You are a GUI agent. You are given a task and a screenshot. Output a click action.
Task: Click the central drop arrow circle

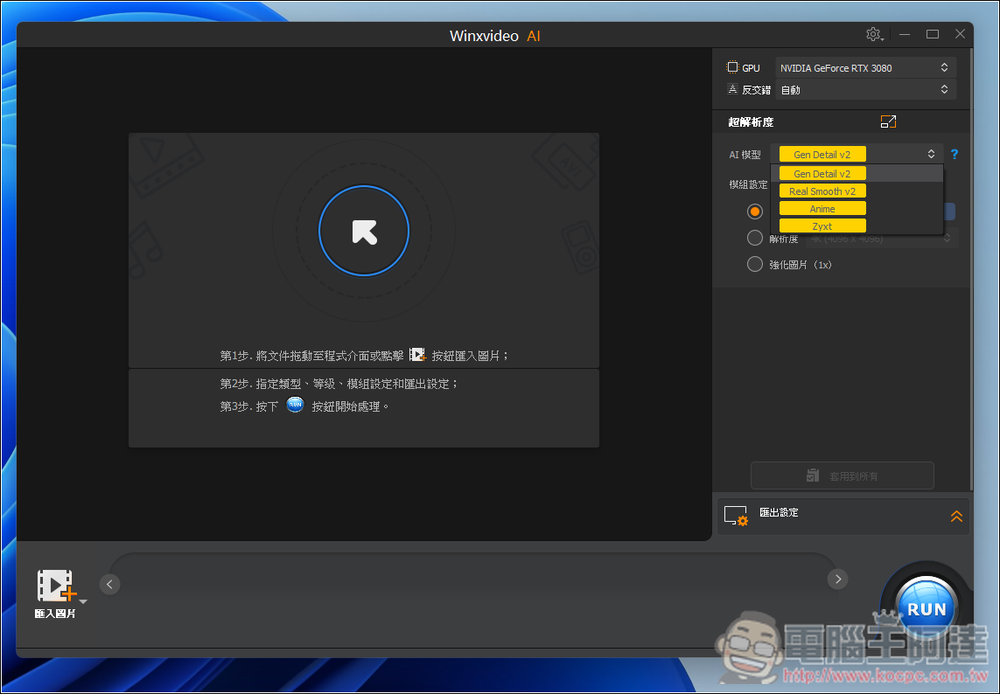click(364, 231)
